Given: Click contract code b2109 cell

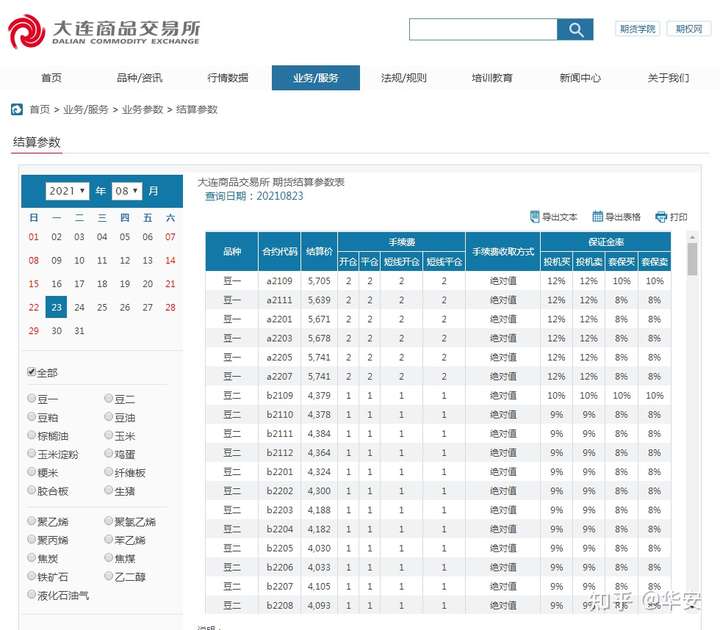Looking at the screenshot, I should click(x=279, y=395).
